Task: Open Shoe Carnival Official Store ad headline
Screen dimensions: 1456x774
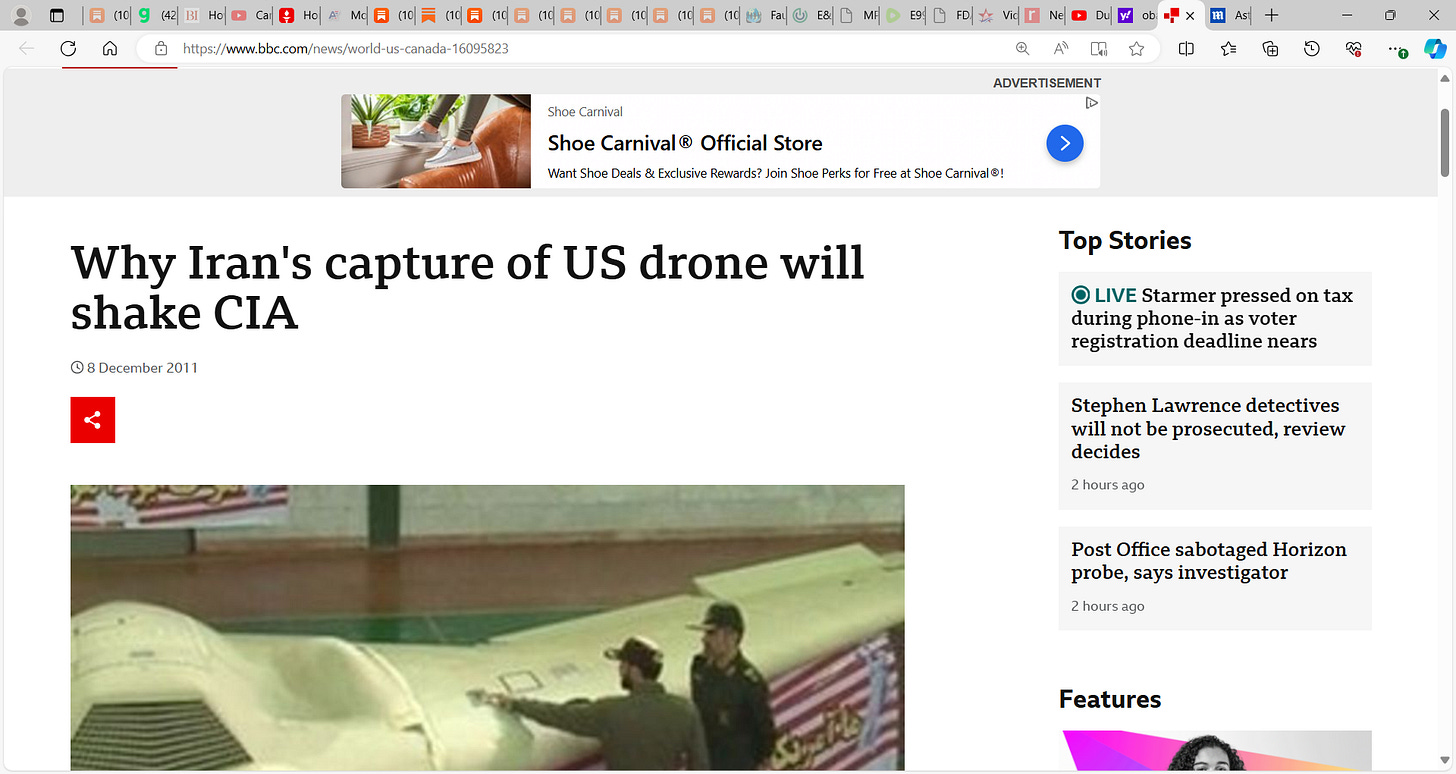Action: click(685, 143)
